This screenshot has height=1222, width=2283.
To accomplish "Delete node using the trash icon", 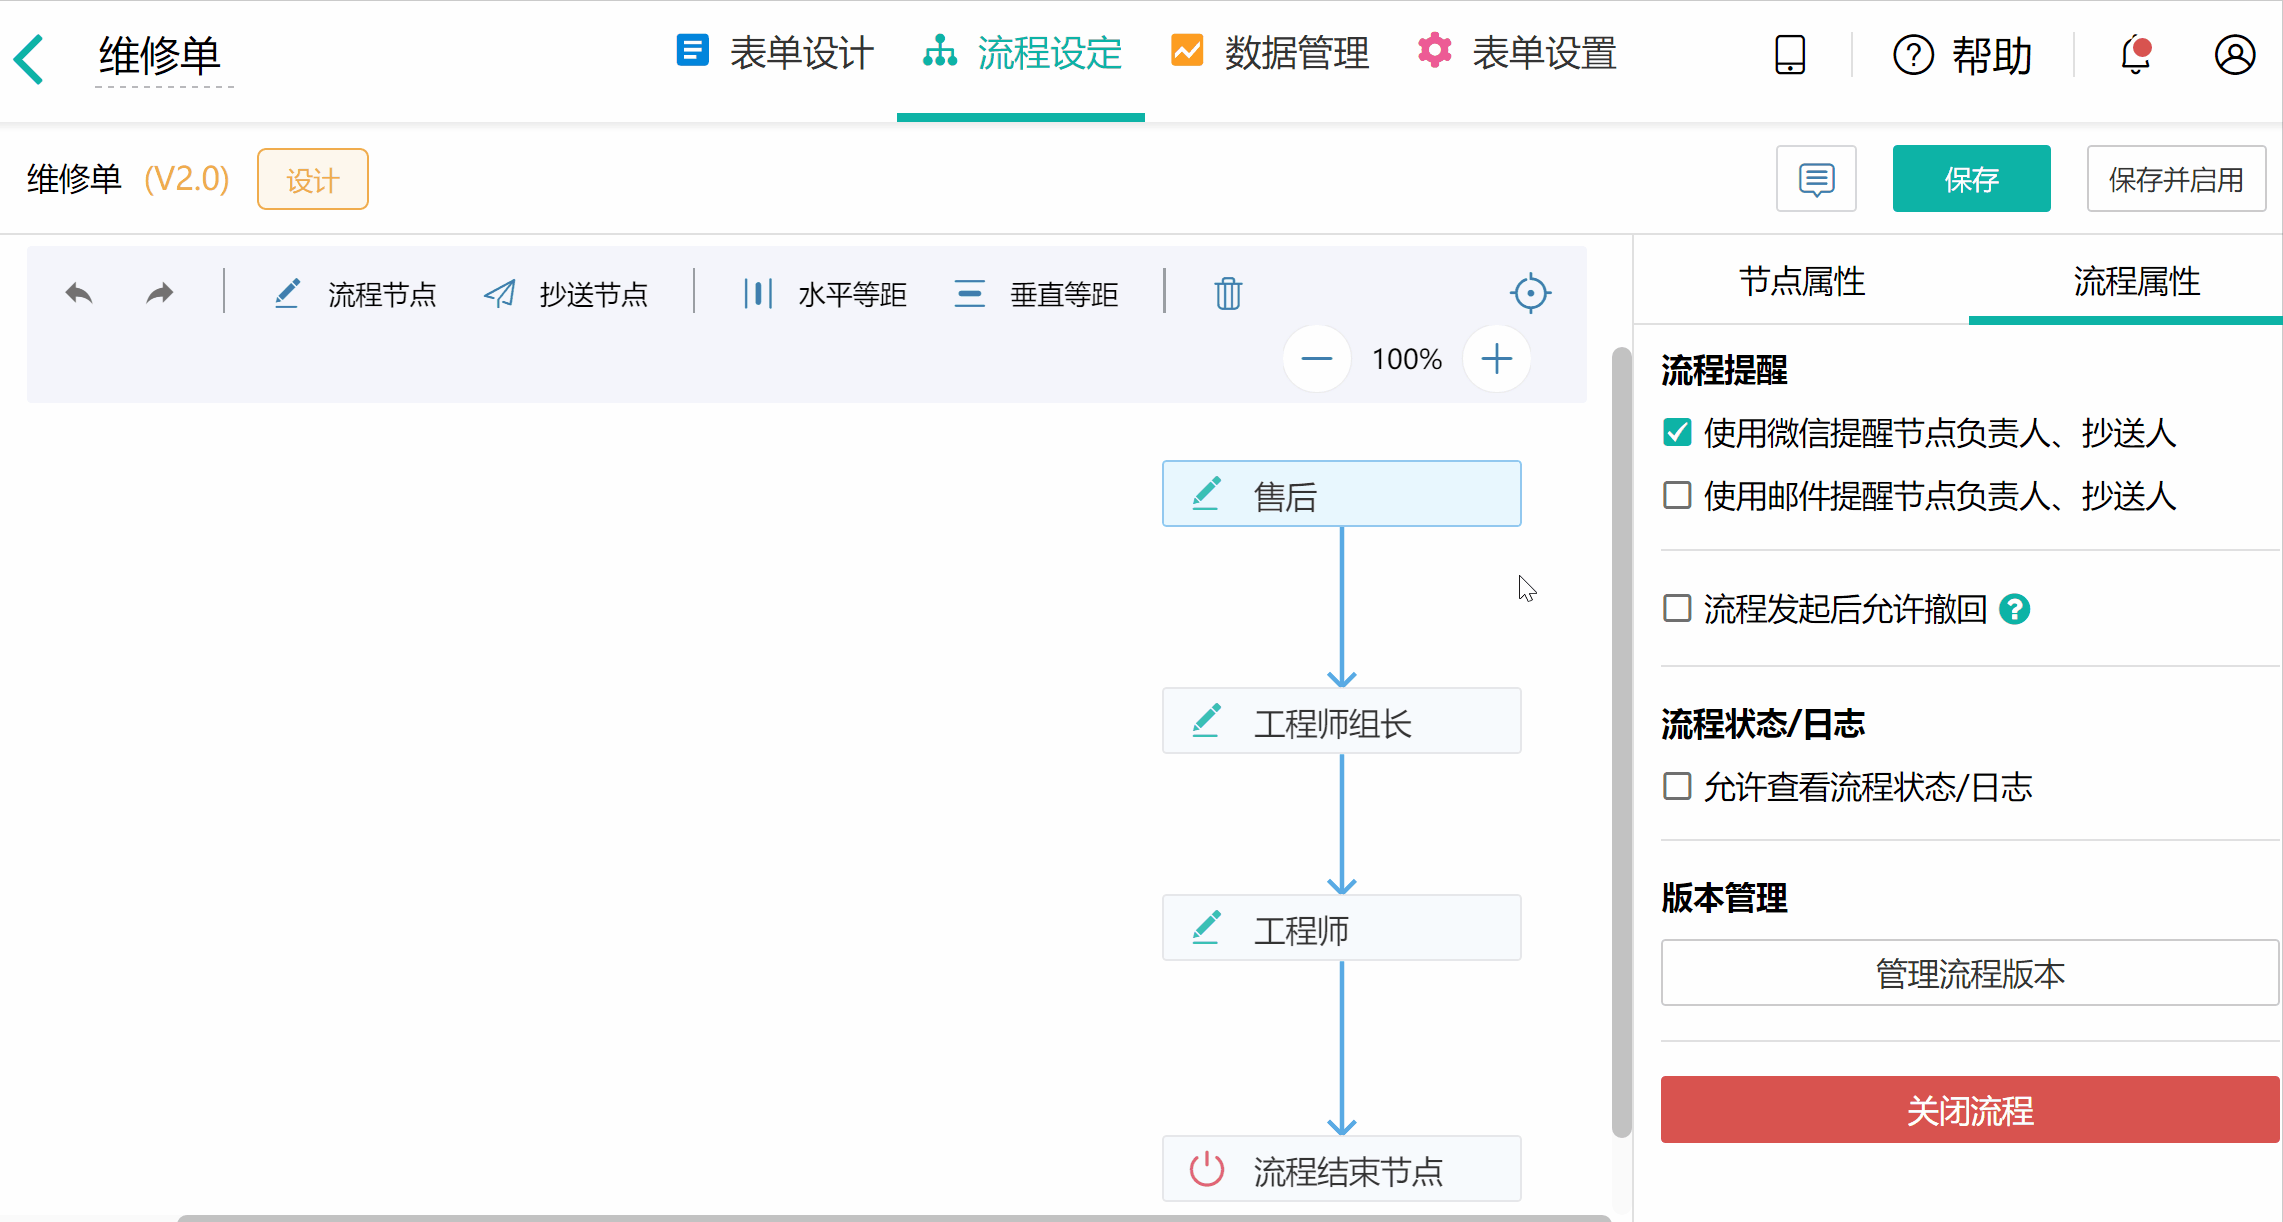I will click(1227, 293).
